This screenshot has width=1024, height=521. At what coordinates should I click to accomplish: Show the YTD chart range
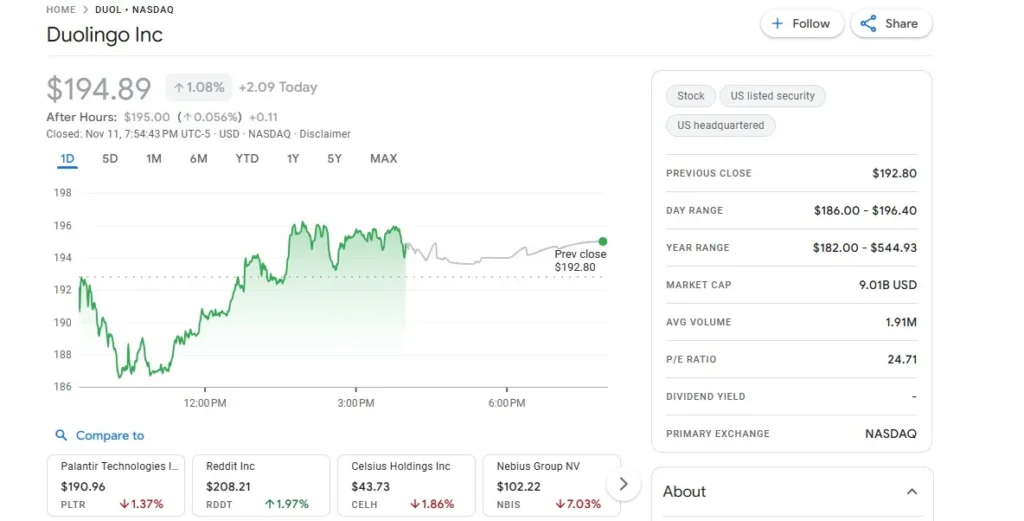(247, 158)
